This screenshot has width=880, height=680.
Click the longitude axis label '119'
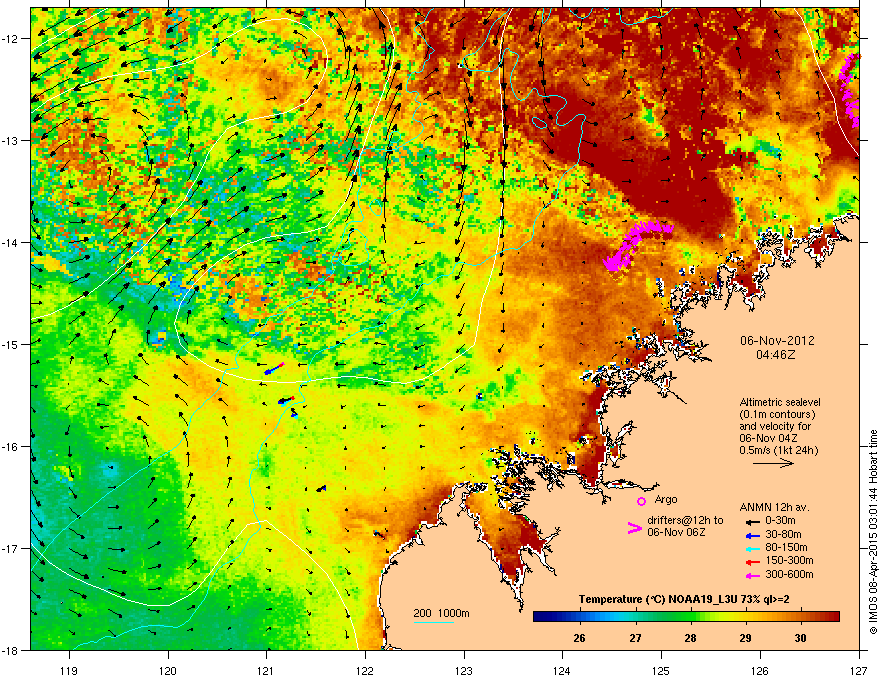tap(69, 670)
